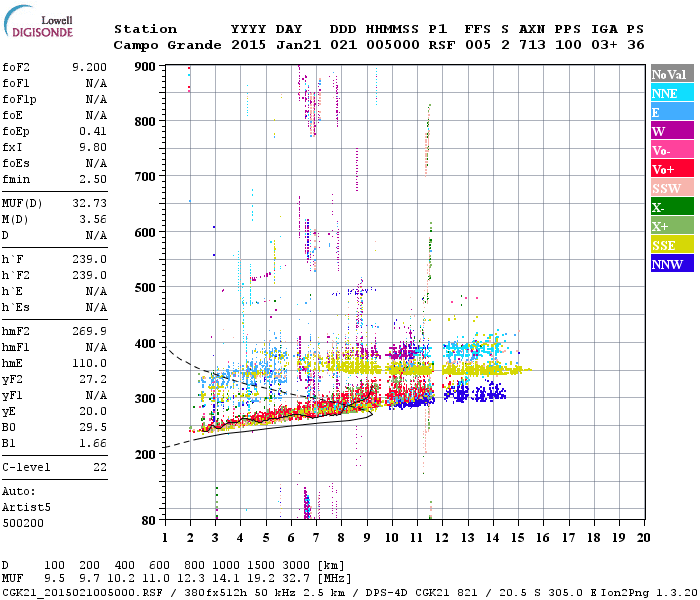Click the foF2 value 9.200

89,67
